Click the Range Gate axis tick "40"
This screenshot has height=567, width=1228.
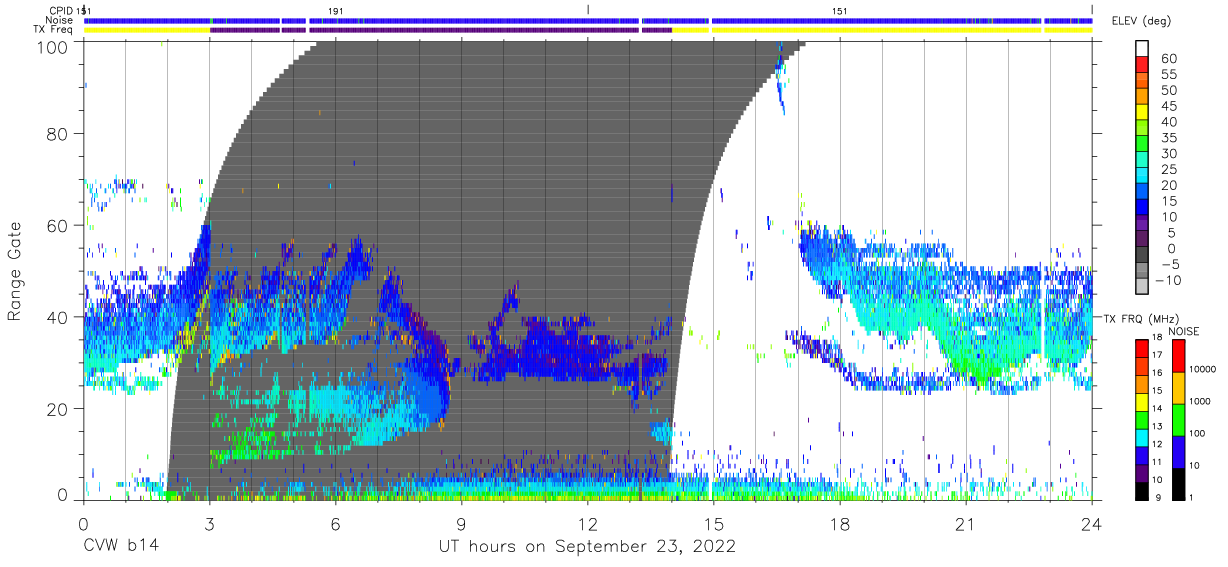pyautogui.click(x=58, y=317)
